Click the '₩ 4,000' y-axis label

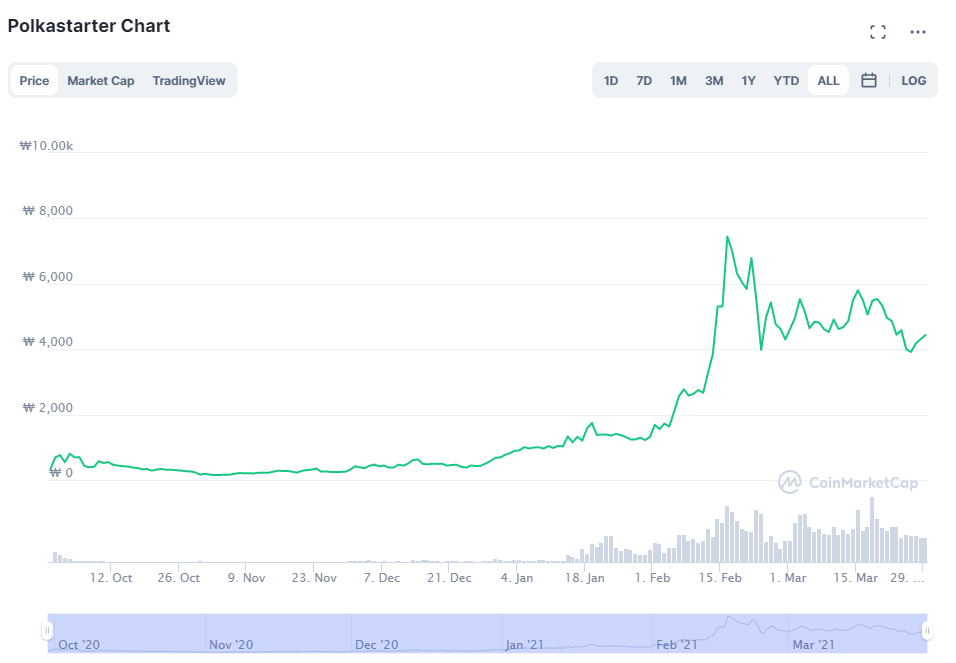48,342
